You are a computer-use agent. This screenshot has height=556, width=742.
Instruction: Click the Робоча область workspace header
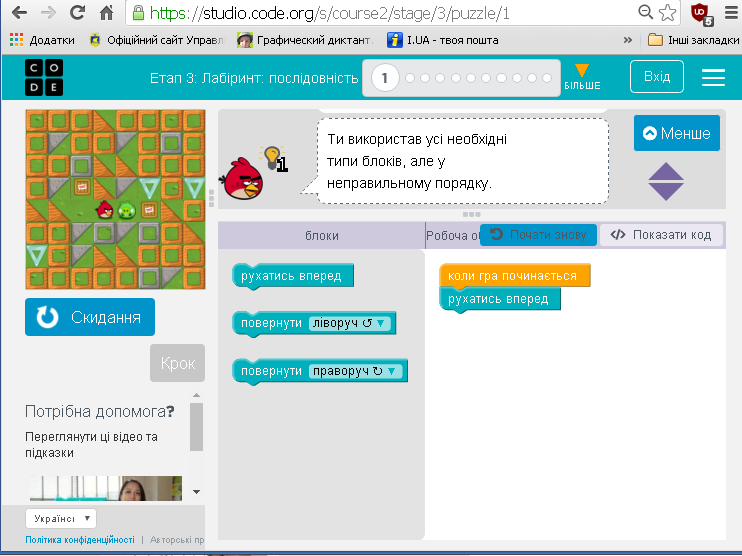coord(453,235)
